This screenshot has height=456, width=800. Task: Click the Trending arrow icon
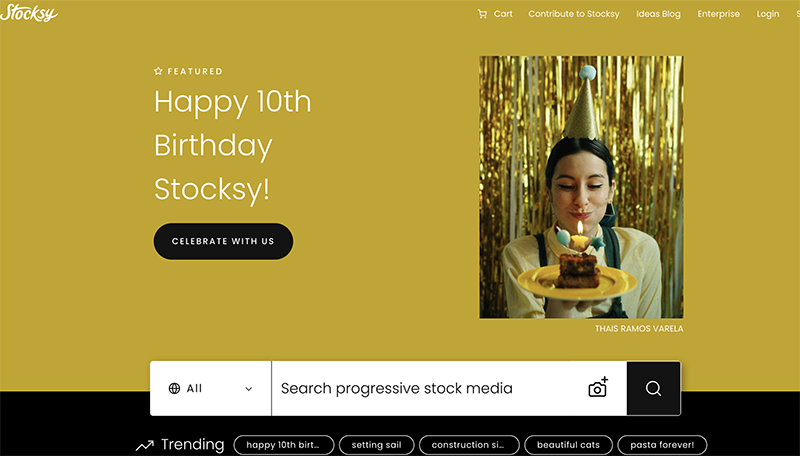[145, 445]
